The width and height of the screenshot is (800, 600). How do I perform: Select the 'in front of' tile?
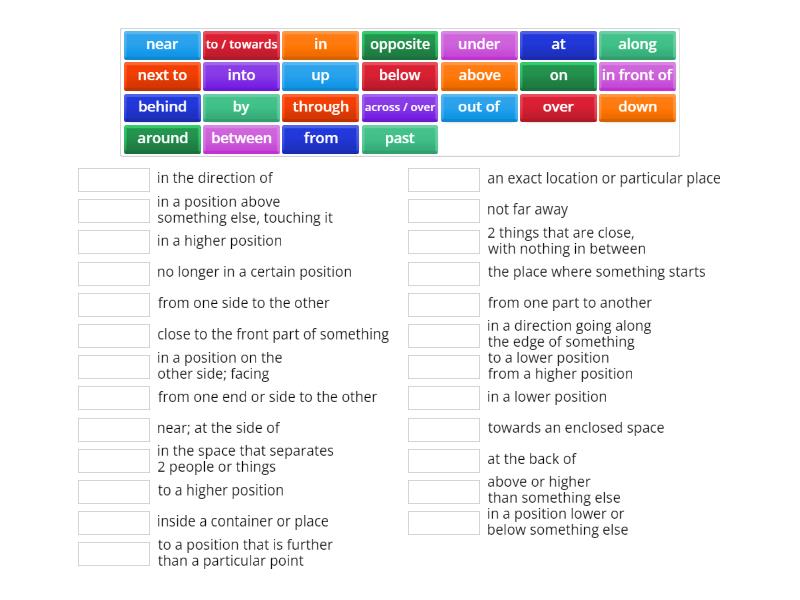click(637, 76)
